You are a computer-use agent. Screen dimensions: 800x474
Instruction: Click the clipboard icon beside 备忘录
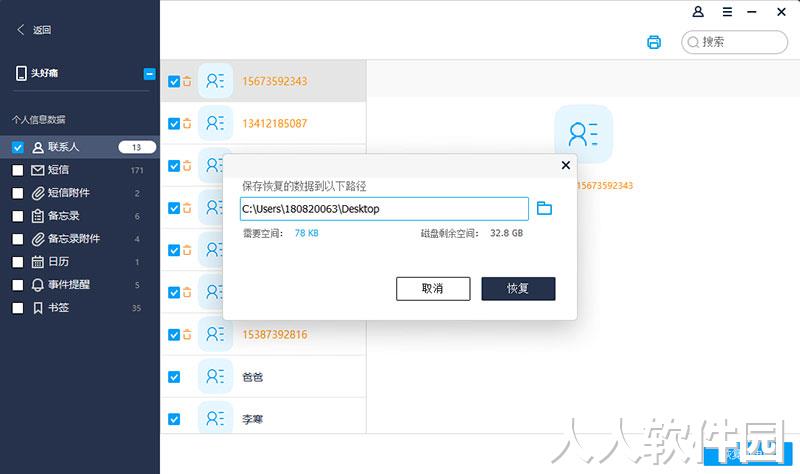(x=37, y=216)
